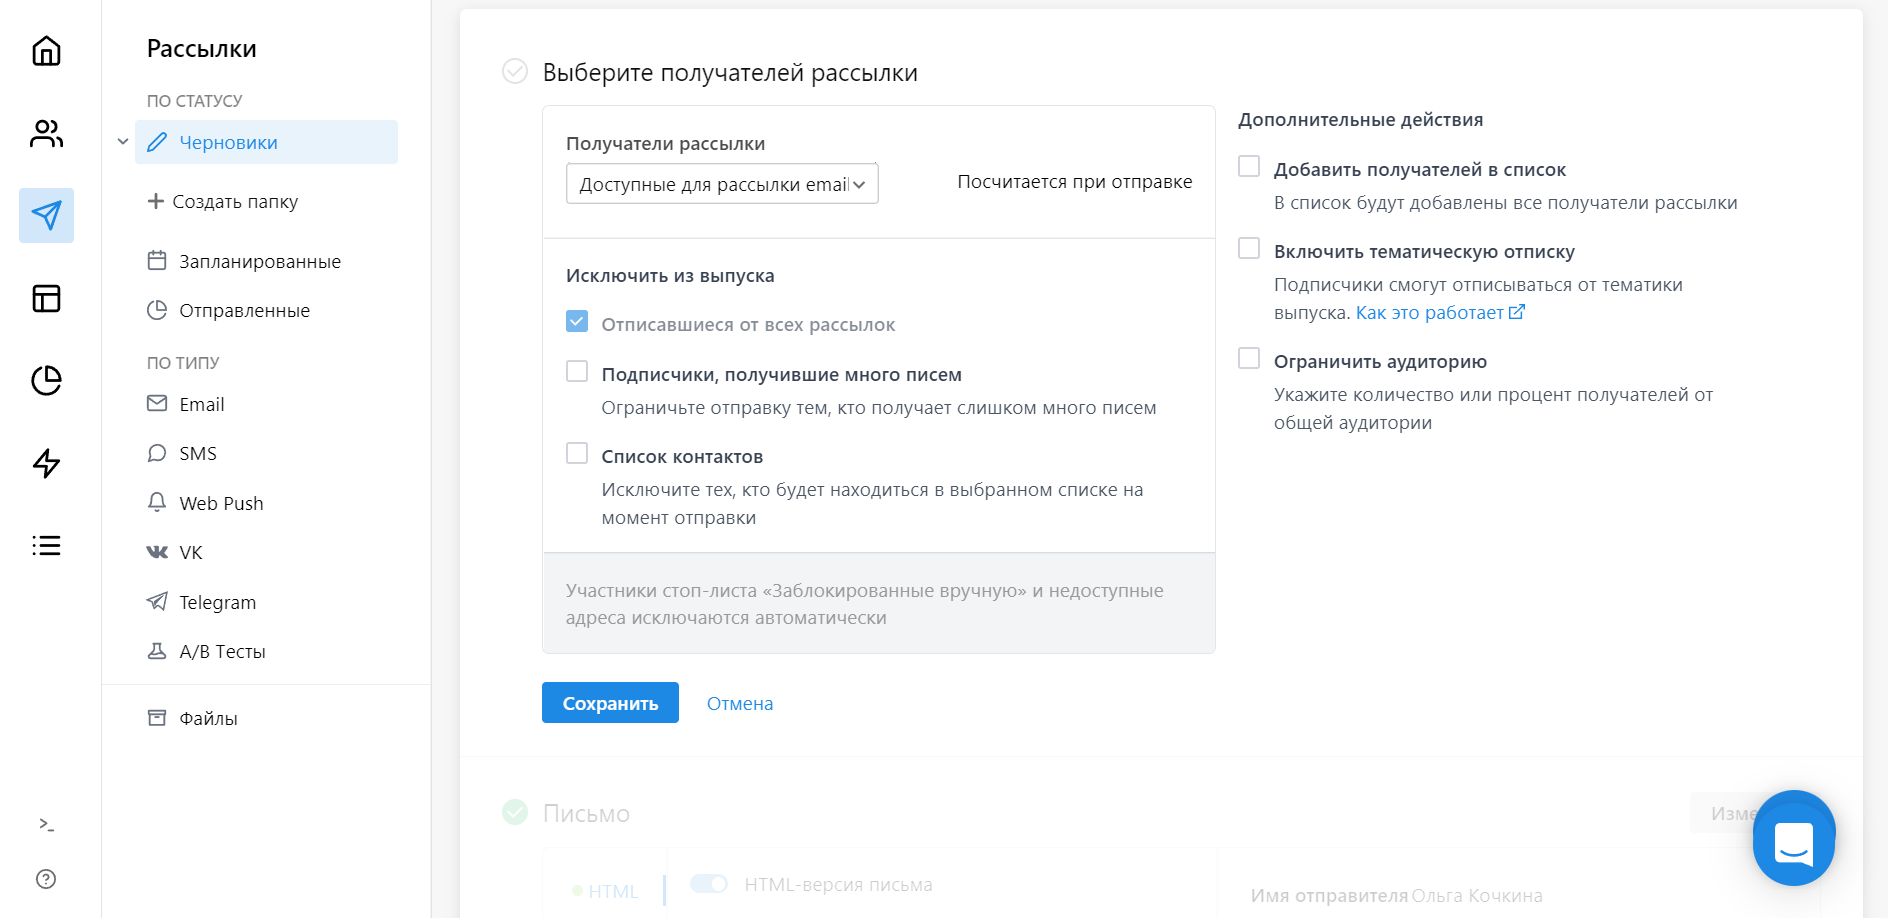Click the Посчитается при отправке text
The image size is (1888, 918).
[1074, 181]
